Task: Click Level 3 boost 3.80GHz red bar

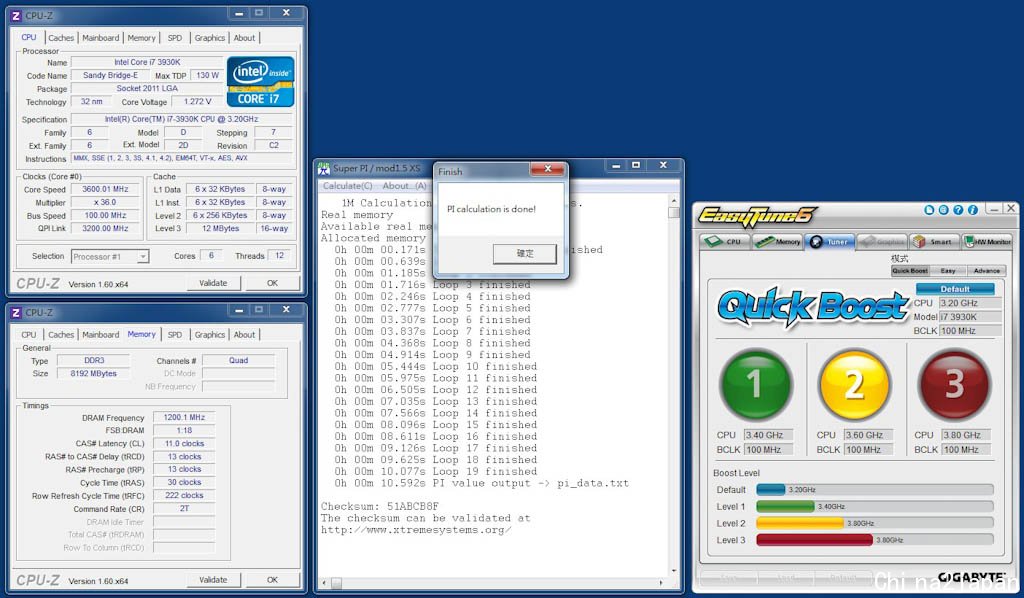Action: 874,540
